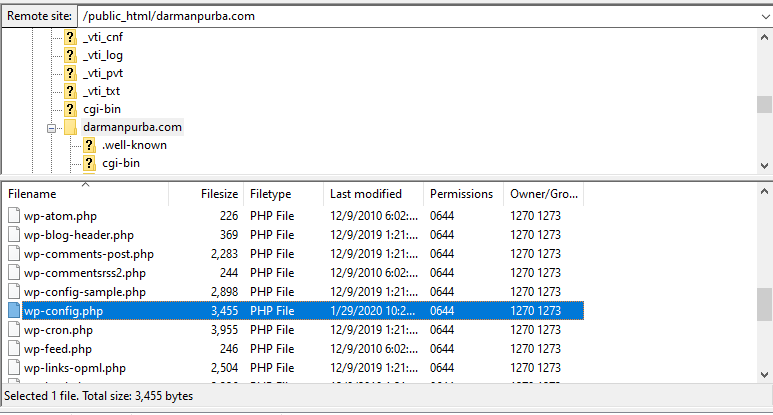Click the _vti_cnf folder question-mark icon
The height and width of the screenshot is (415, 773).
(70, 37)
